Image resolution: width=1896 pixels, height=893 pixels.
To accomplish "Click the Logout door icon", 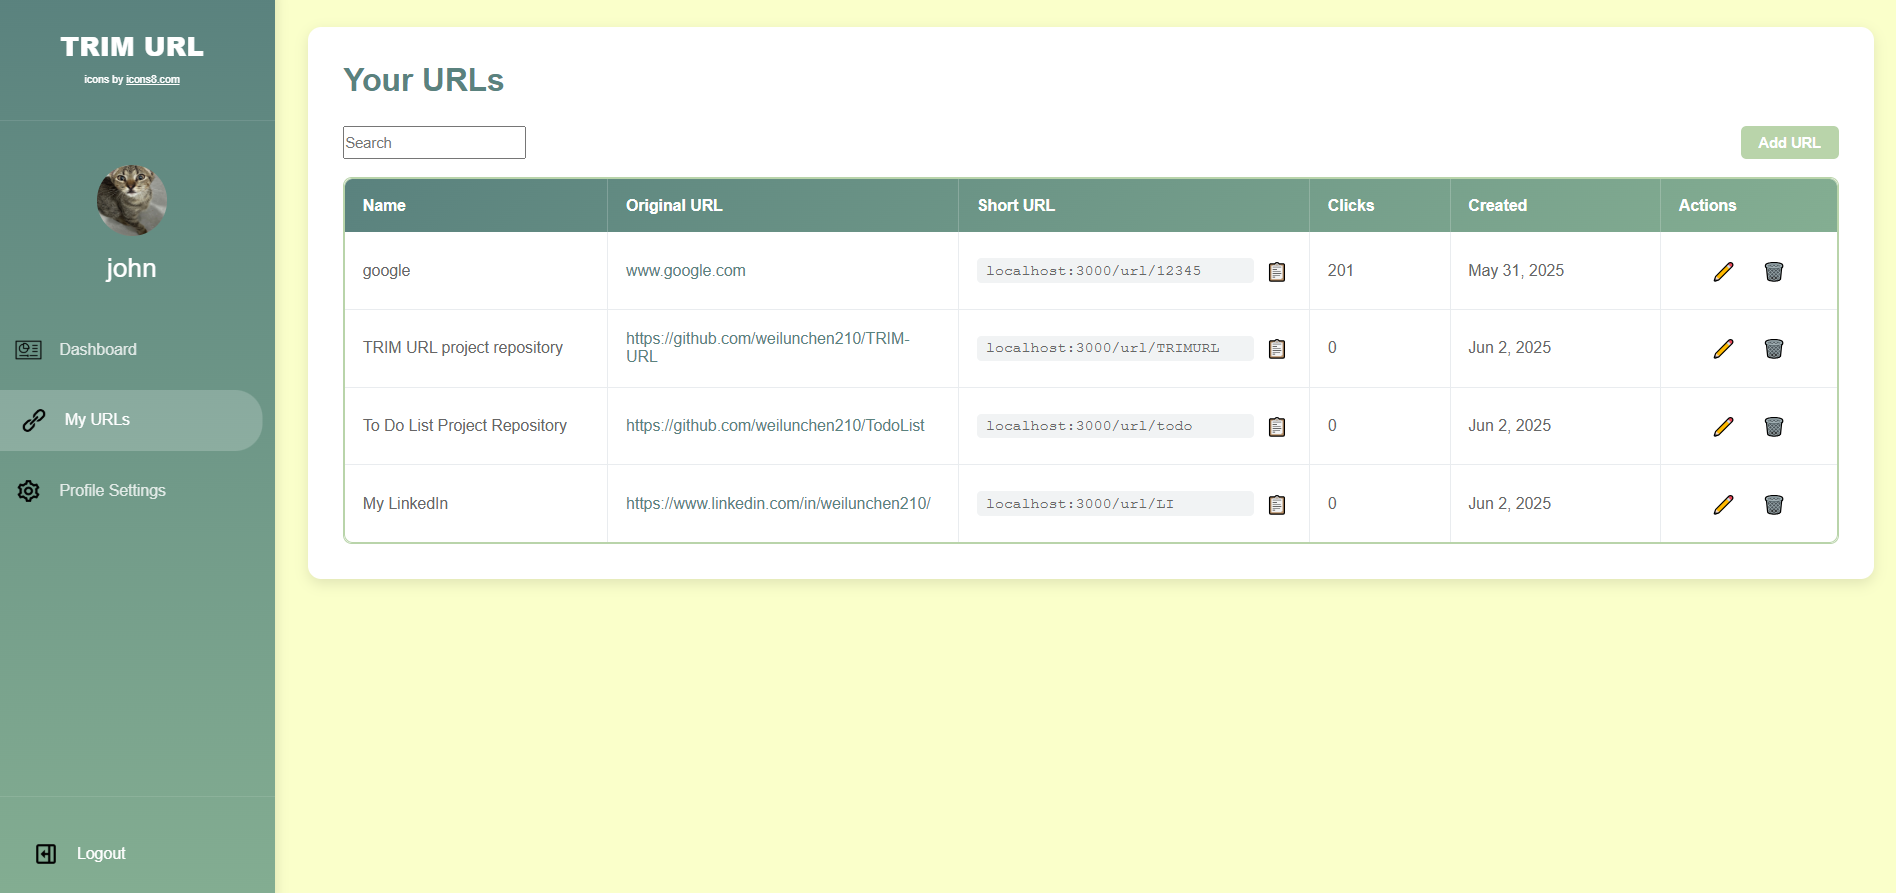I will click(x=46, y=854).
